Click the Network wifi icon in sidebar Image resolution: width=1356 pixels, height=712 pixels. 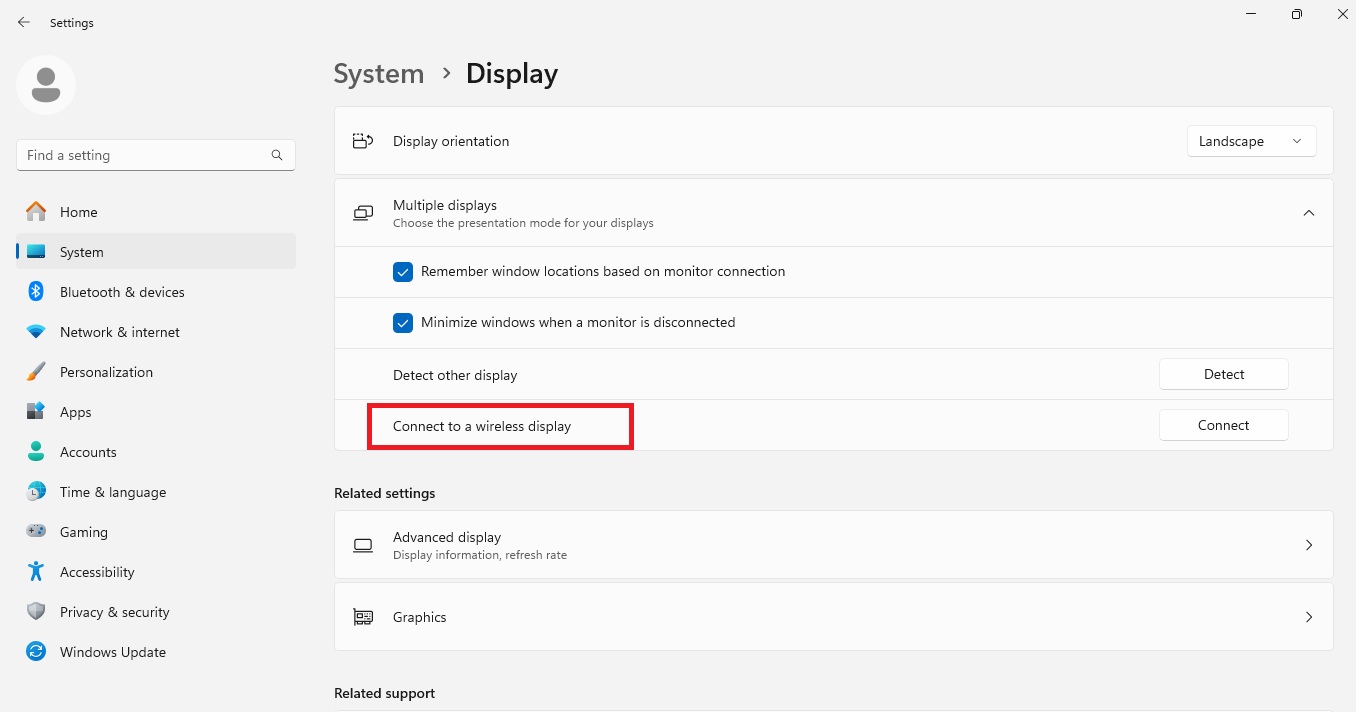[36, 332]
